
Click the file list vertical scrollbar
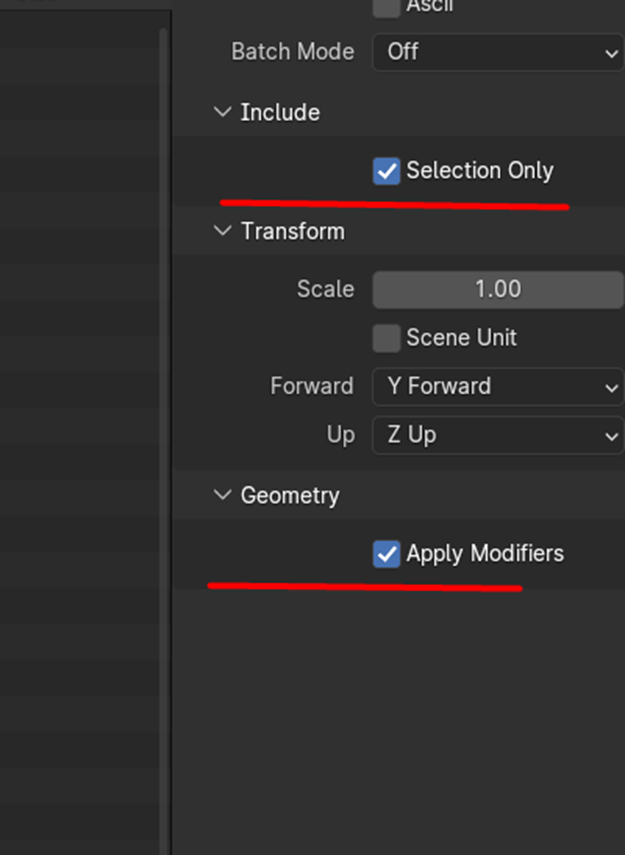(164, 400)
